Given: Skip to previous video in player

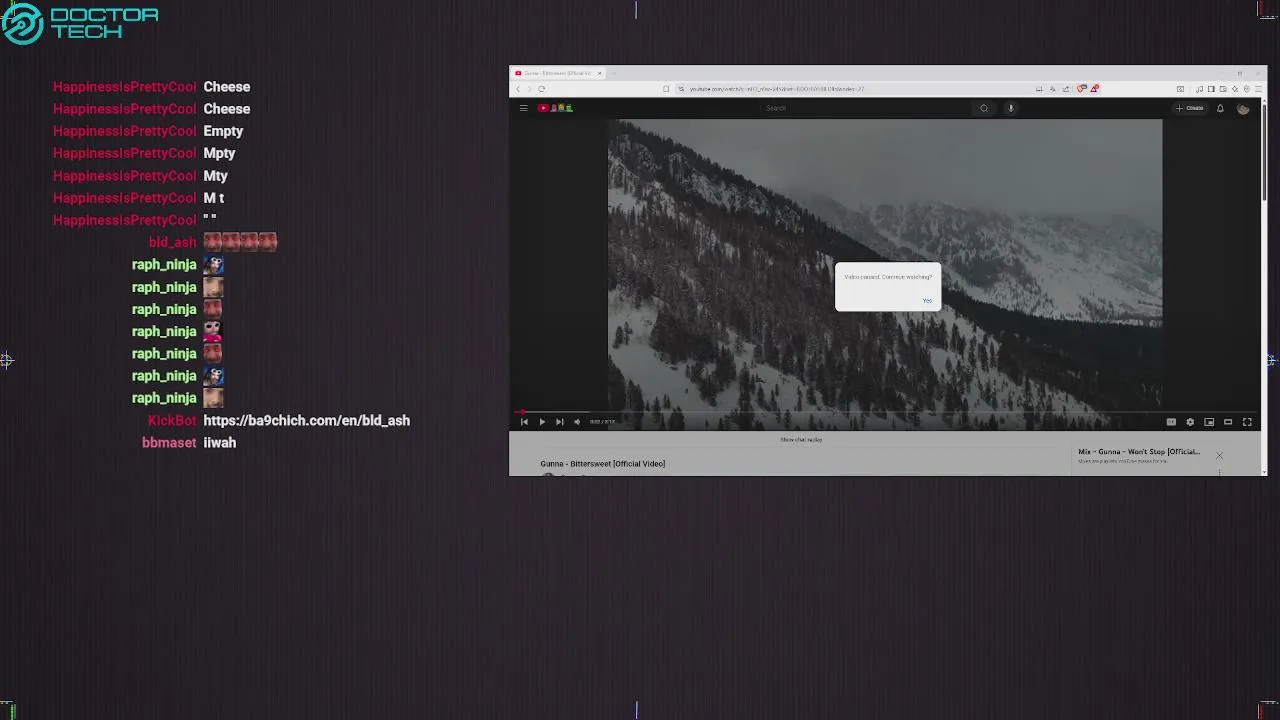Looking at the screenshot, I should click(524, 422).
